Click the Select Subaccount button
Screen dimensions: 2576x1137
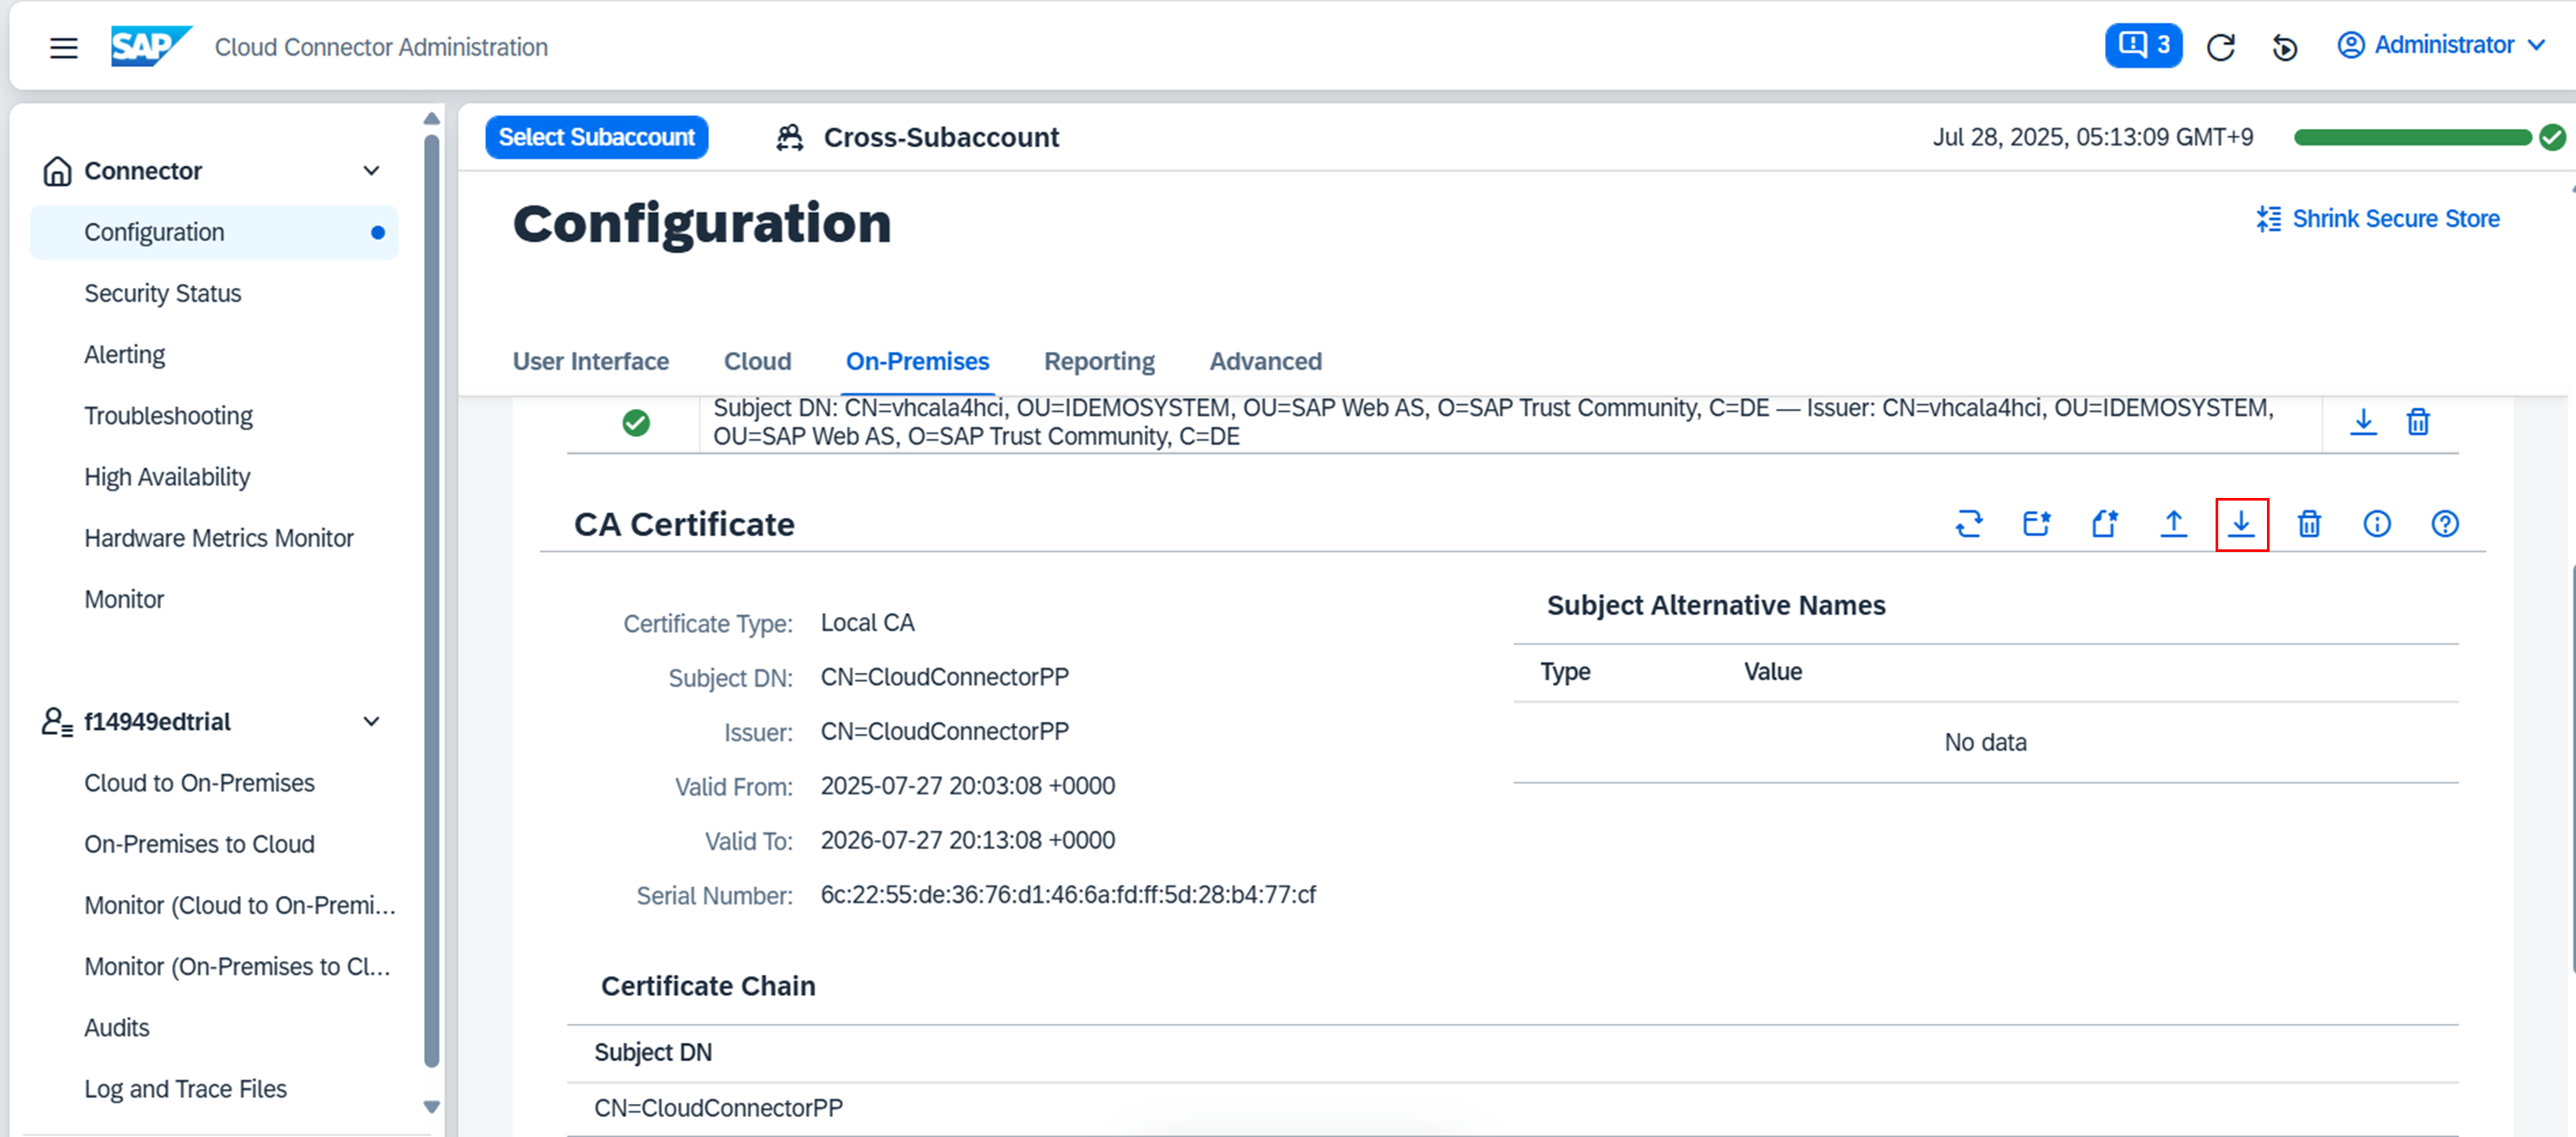[596, 137]
